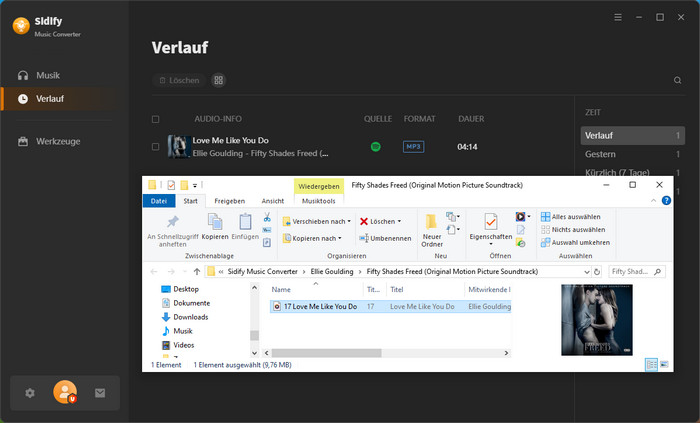This screenshot has width=700, height=423.
Task: Click the green Spotify source icon
Action: (376, 147)
